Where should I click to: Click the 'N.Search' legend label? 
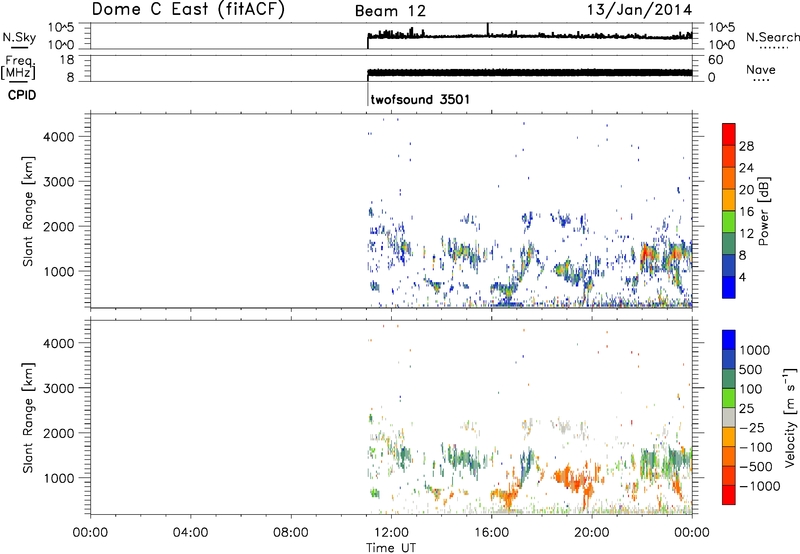772,37
